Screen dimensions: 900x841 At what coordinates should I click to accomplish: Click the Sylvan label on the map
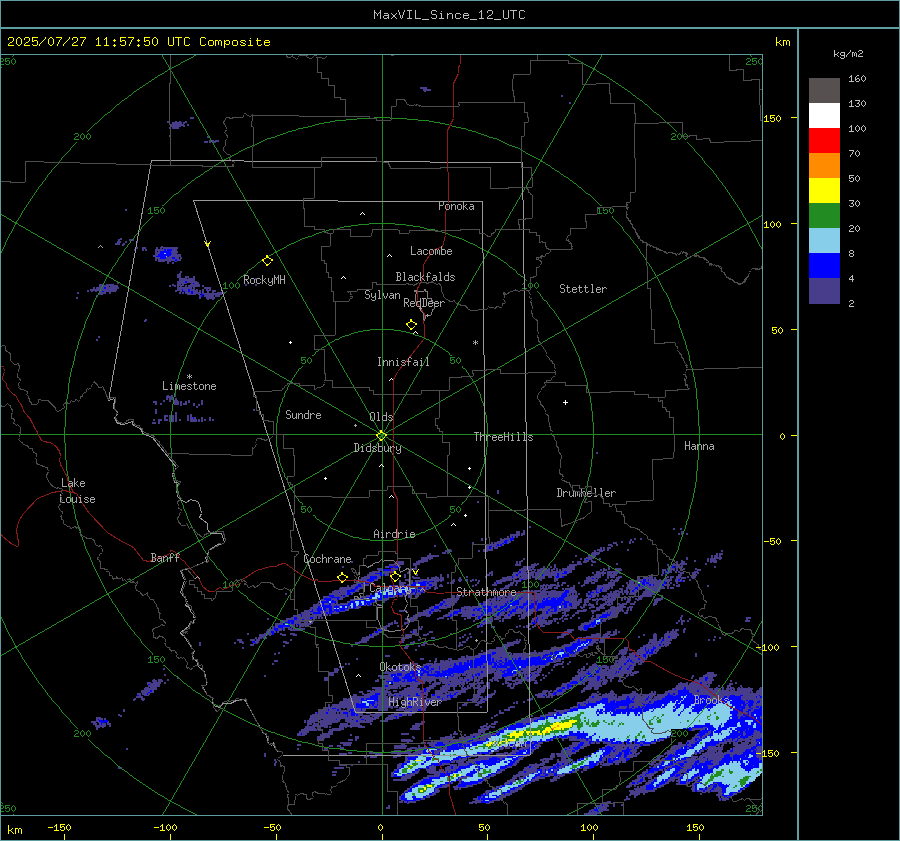[x=382, y=295]
